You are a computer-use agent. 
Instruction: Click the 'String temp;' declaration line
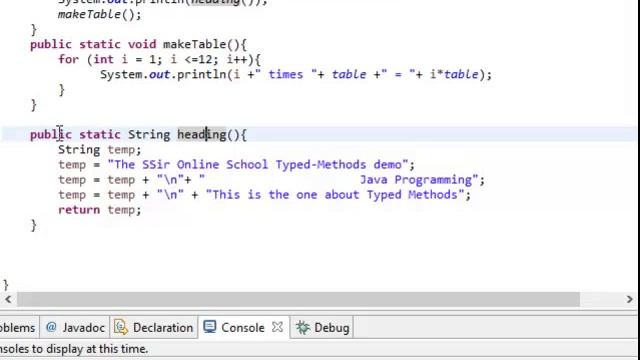(100, 150)
